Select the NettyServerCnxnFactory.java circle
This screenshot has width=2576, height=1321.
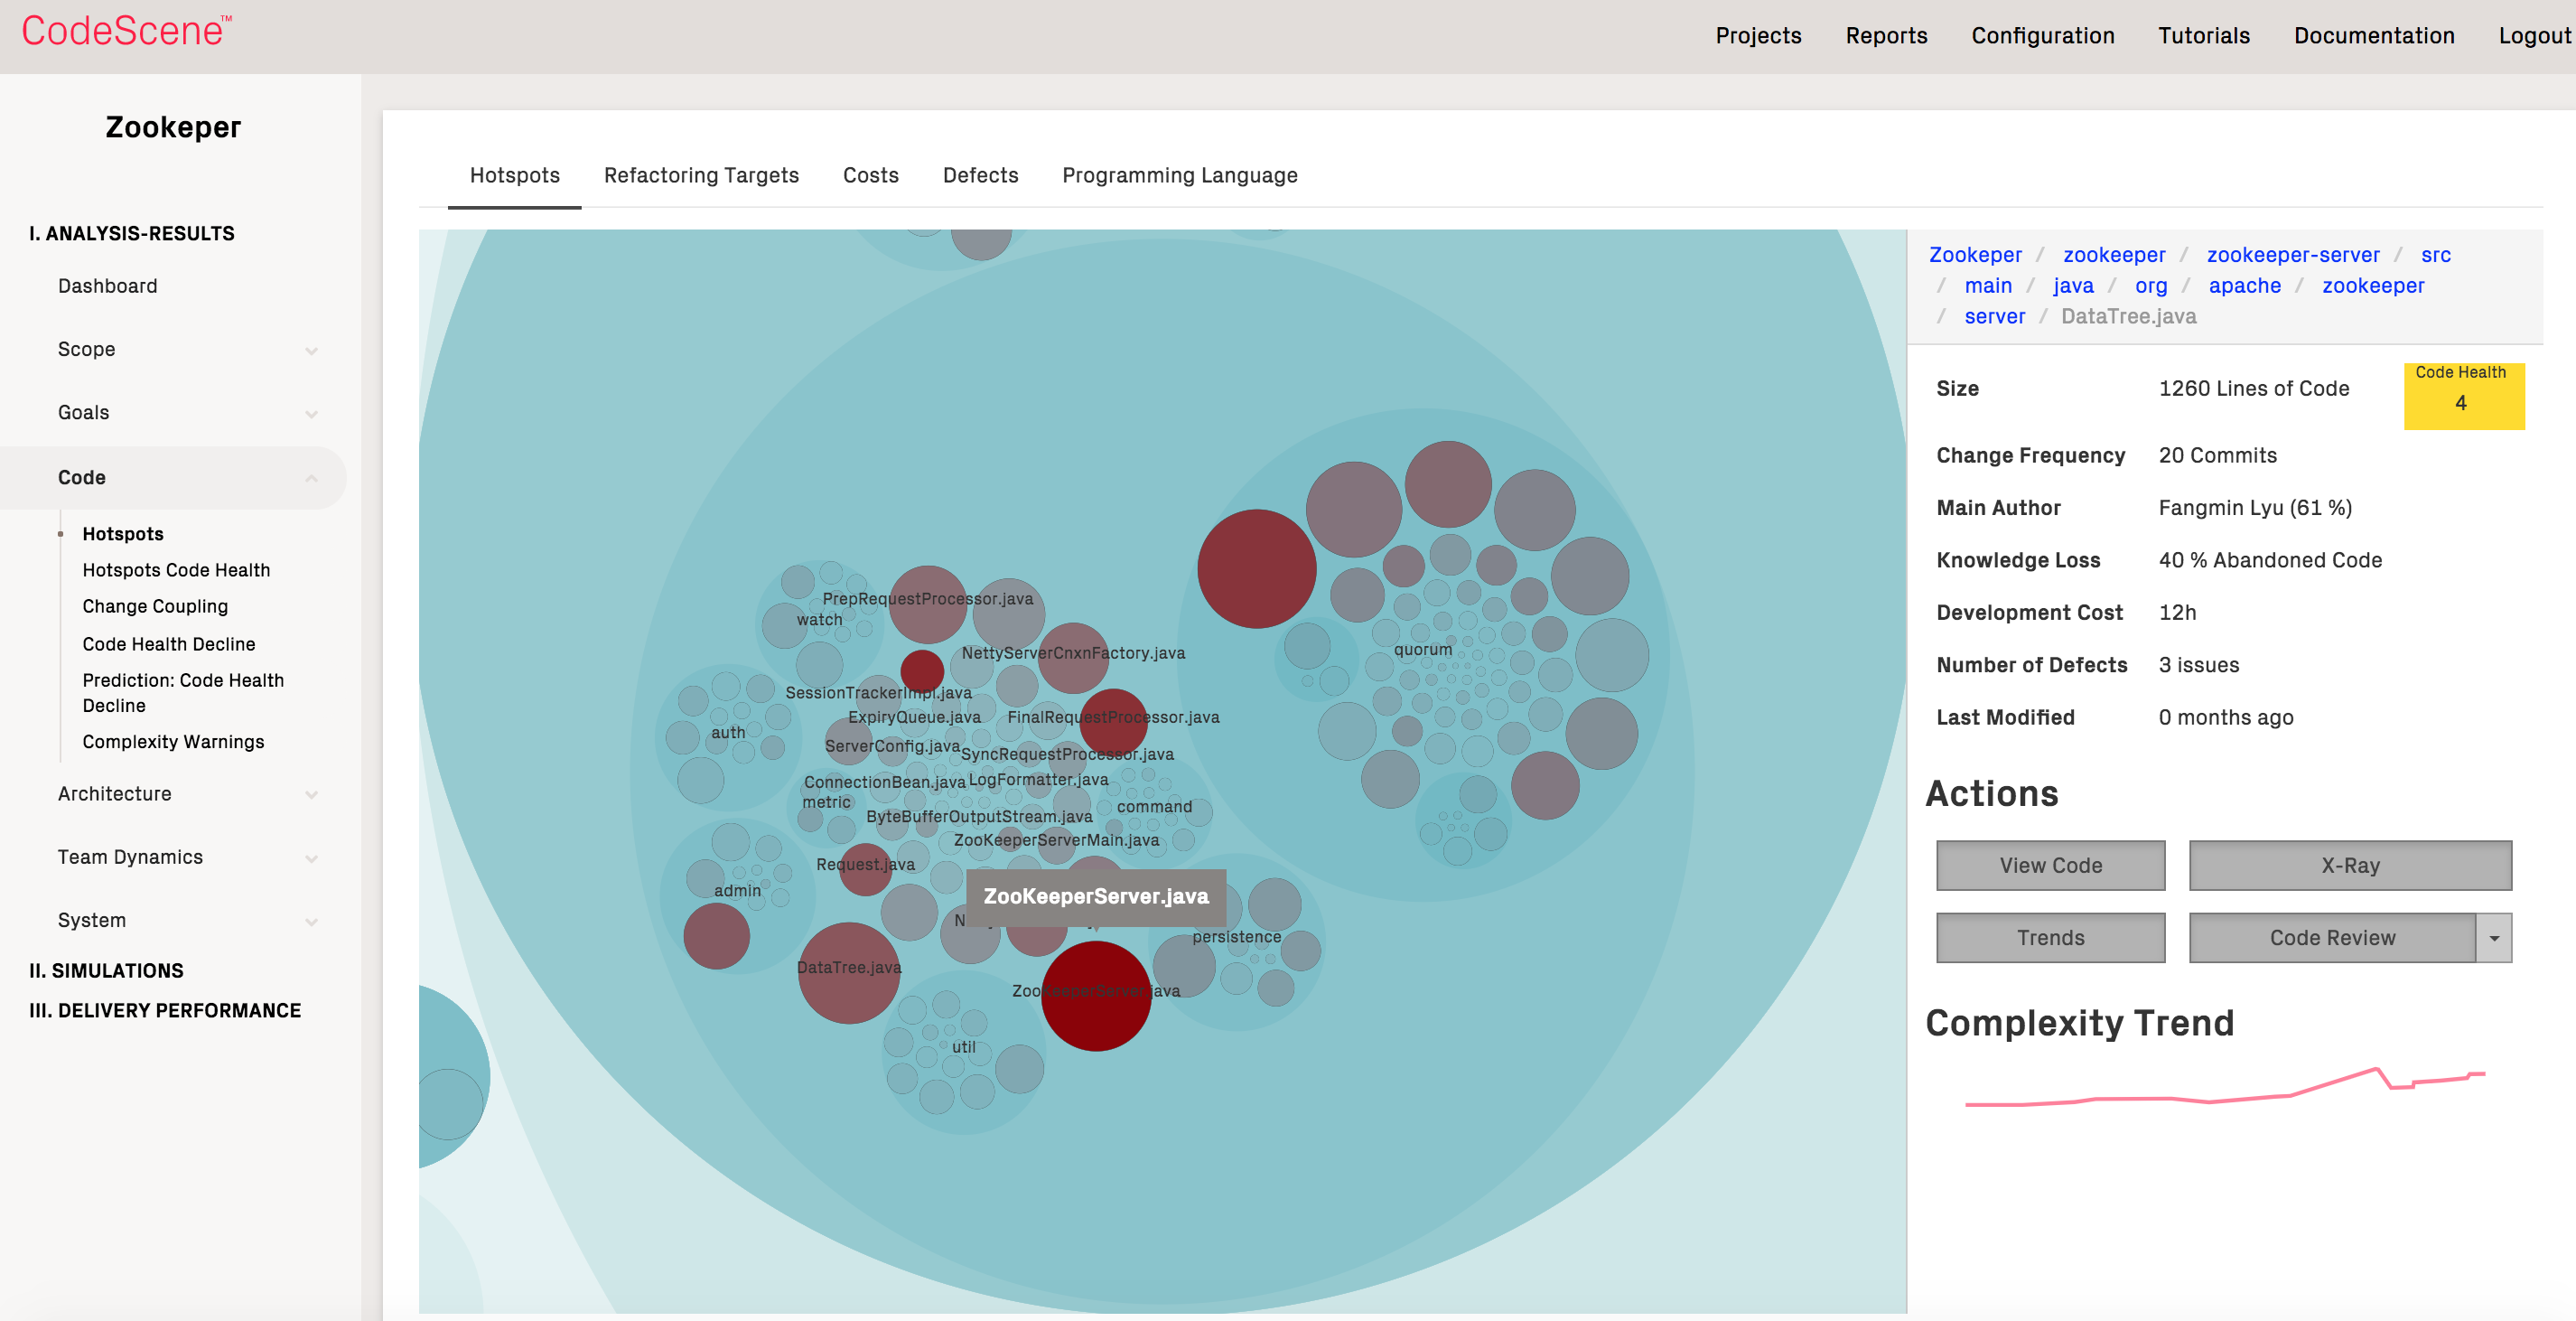click(x=1073, y=658)
